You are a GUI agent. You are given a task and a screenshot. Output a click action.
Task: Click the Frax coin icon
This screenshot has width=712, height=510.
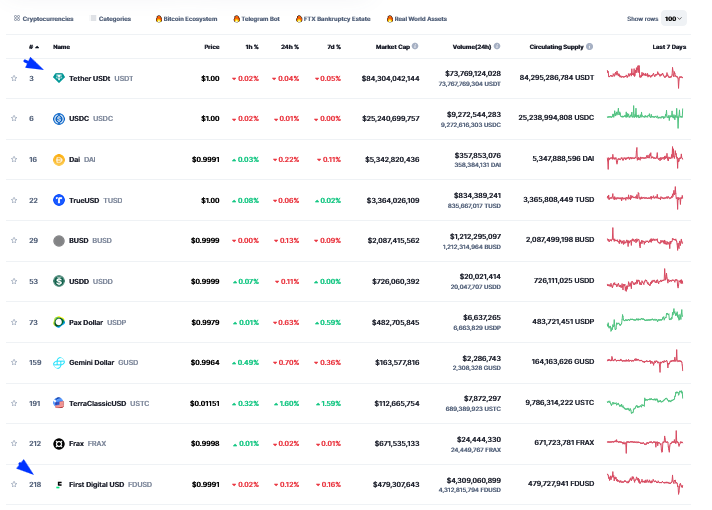tap(59, 443)
